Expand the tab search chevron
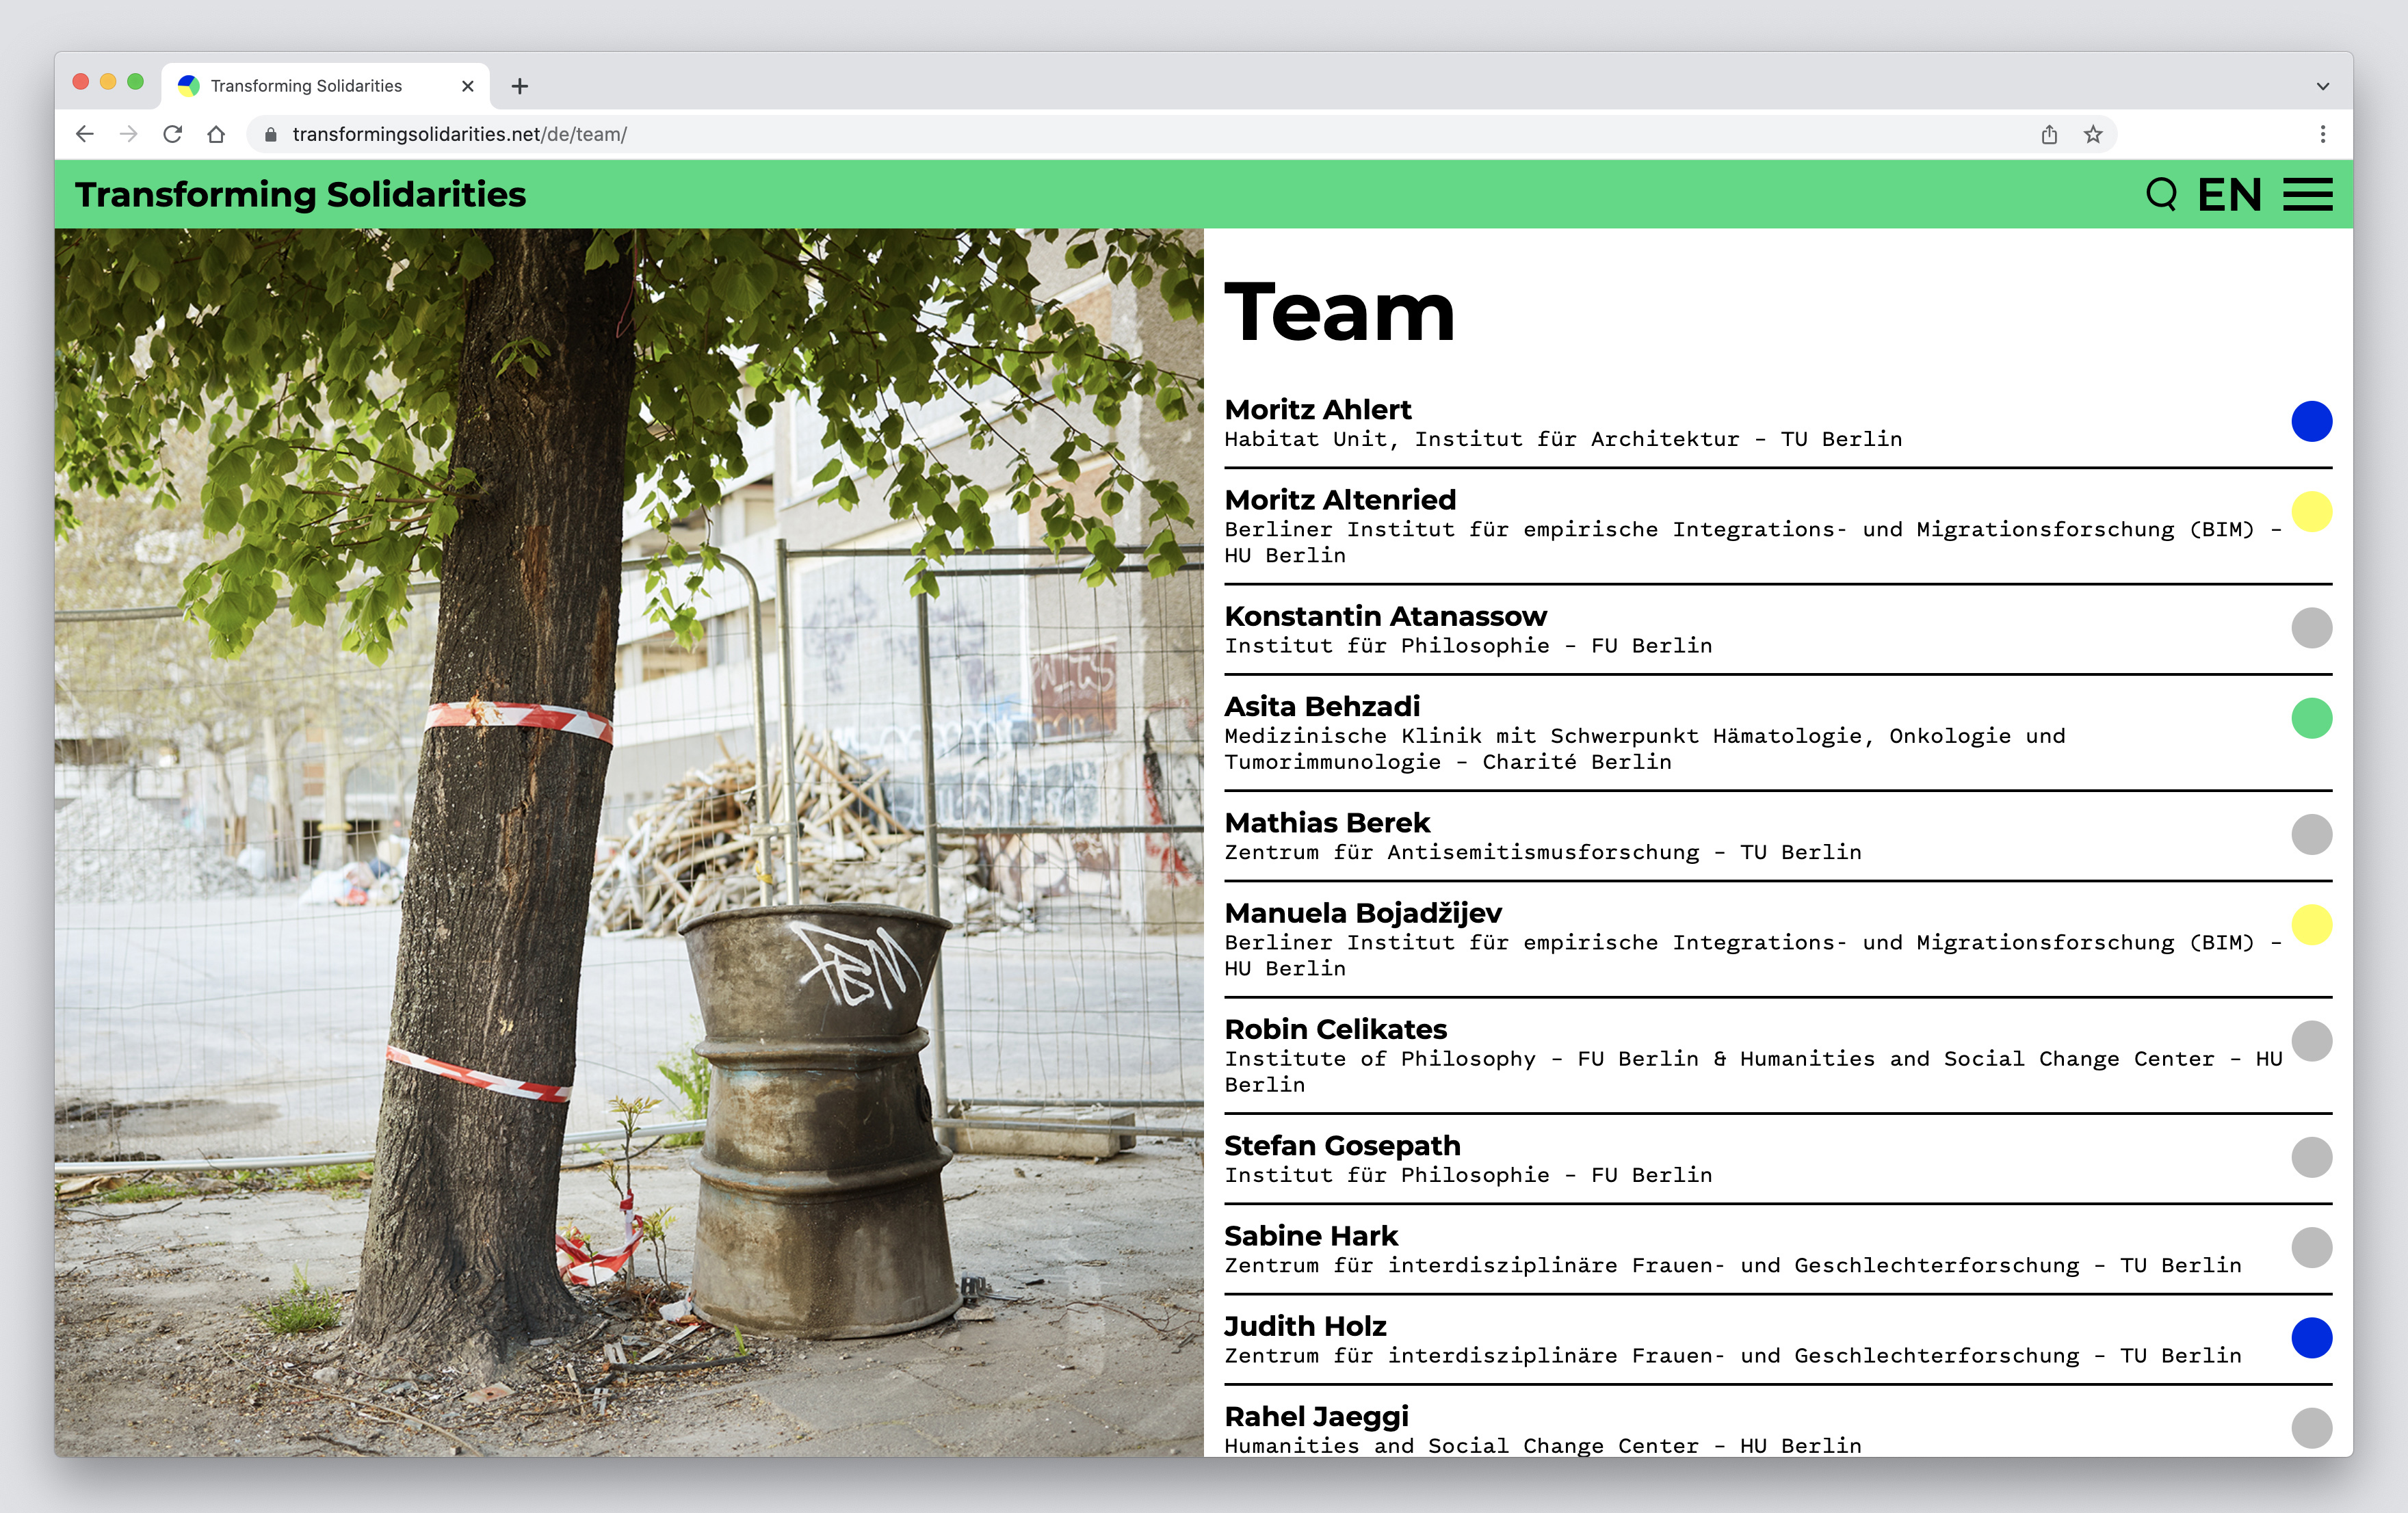Screen dimensions: 2408x1513 2322,87
